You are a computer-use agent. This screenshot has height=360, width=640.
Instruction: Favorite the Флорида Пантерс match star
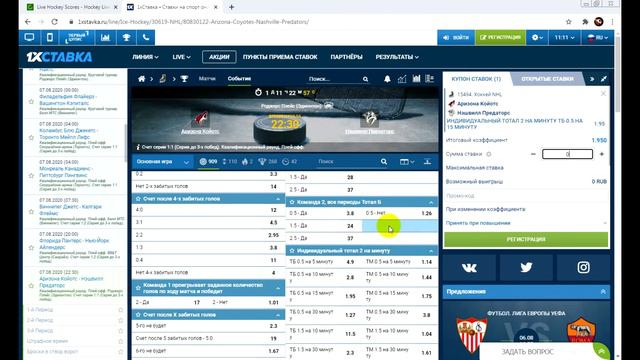(31, 247)
